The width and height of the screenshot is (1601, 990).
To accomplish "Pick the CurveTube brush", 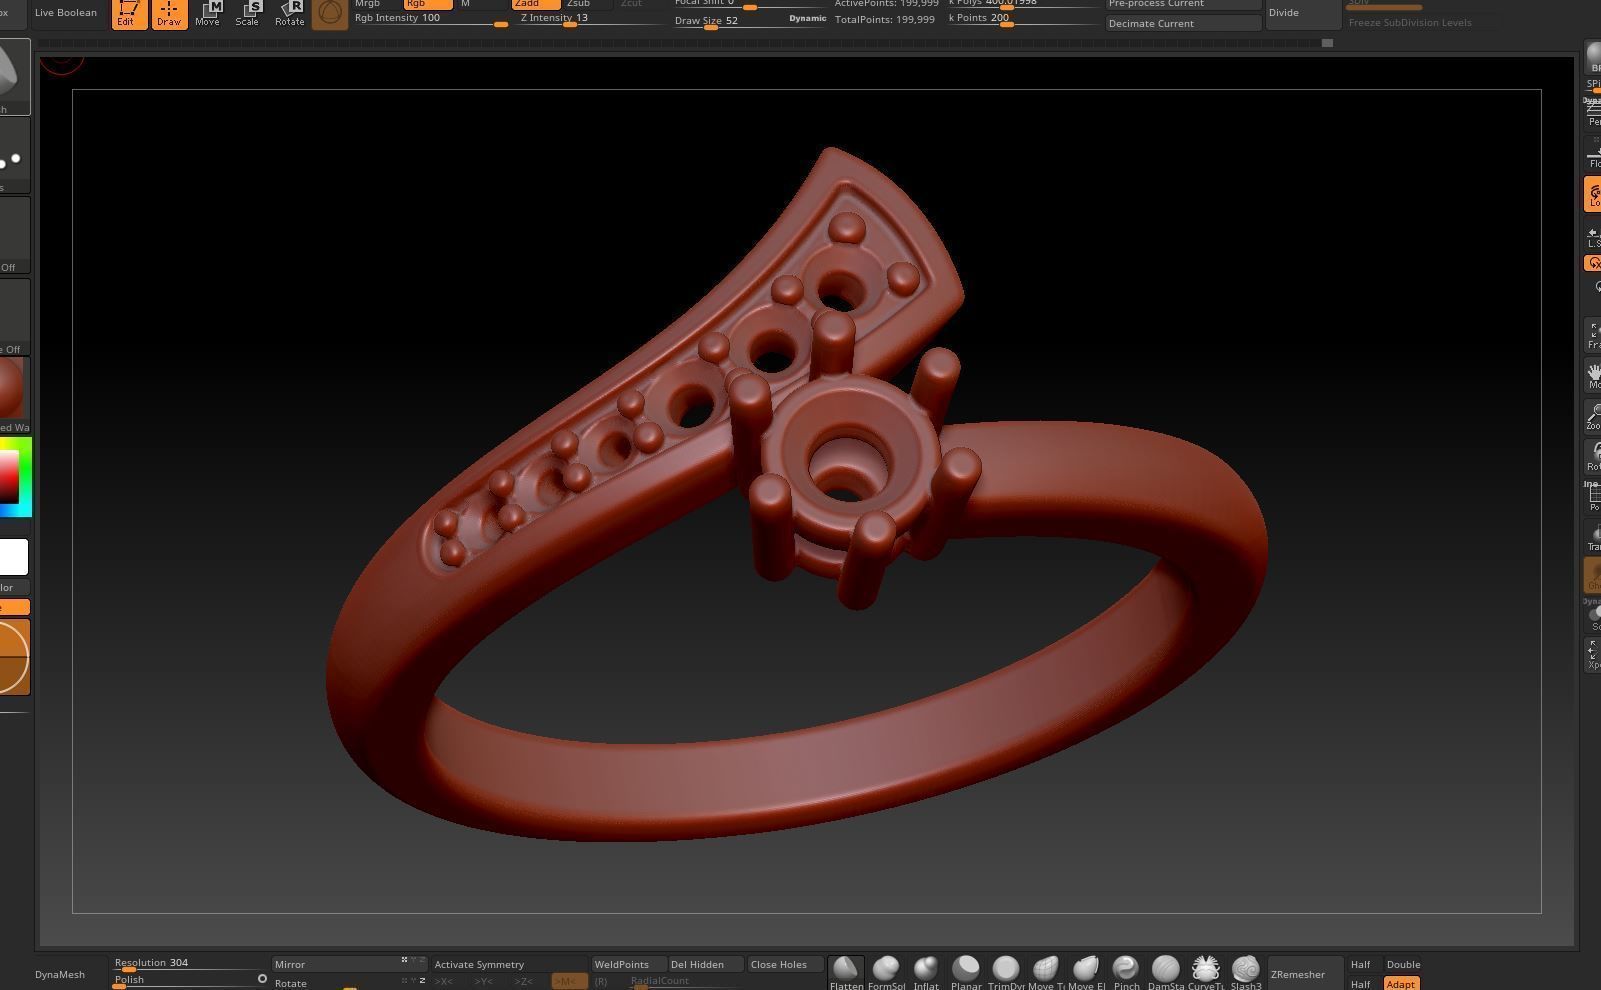I will [x=1206, y=972].
